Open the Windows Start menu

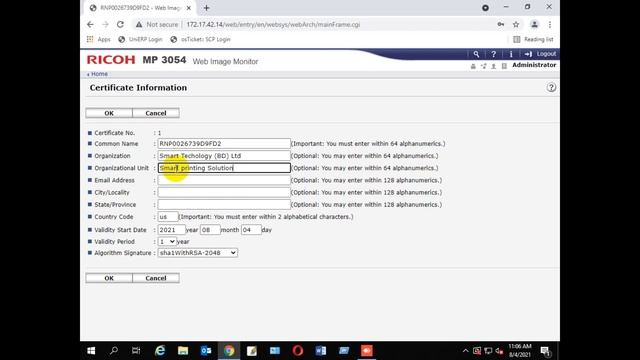tap(91, 351)
